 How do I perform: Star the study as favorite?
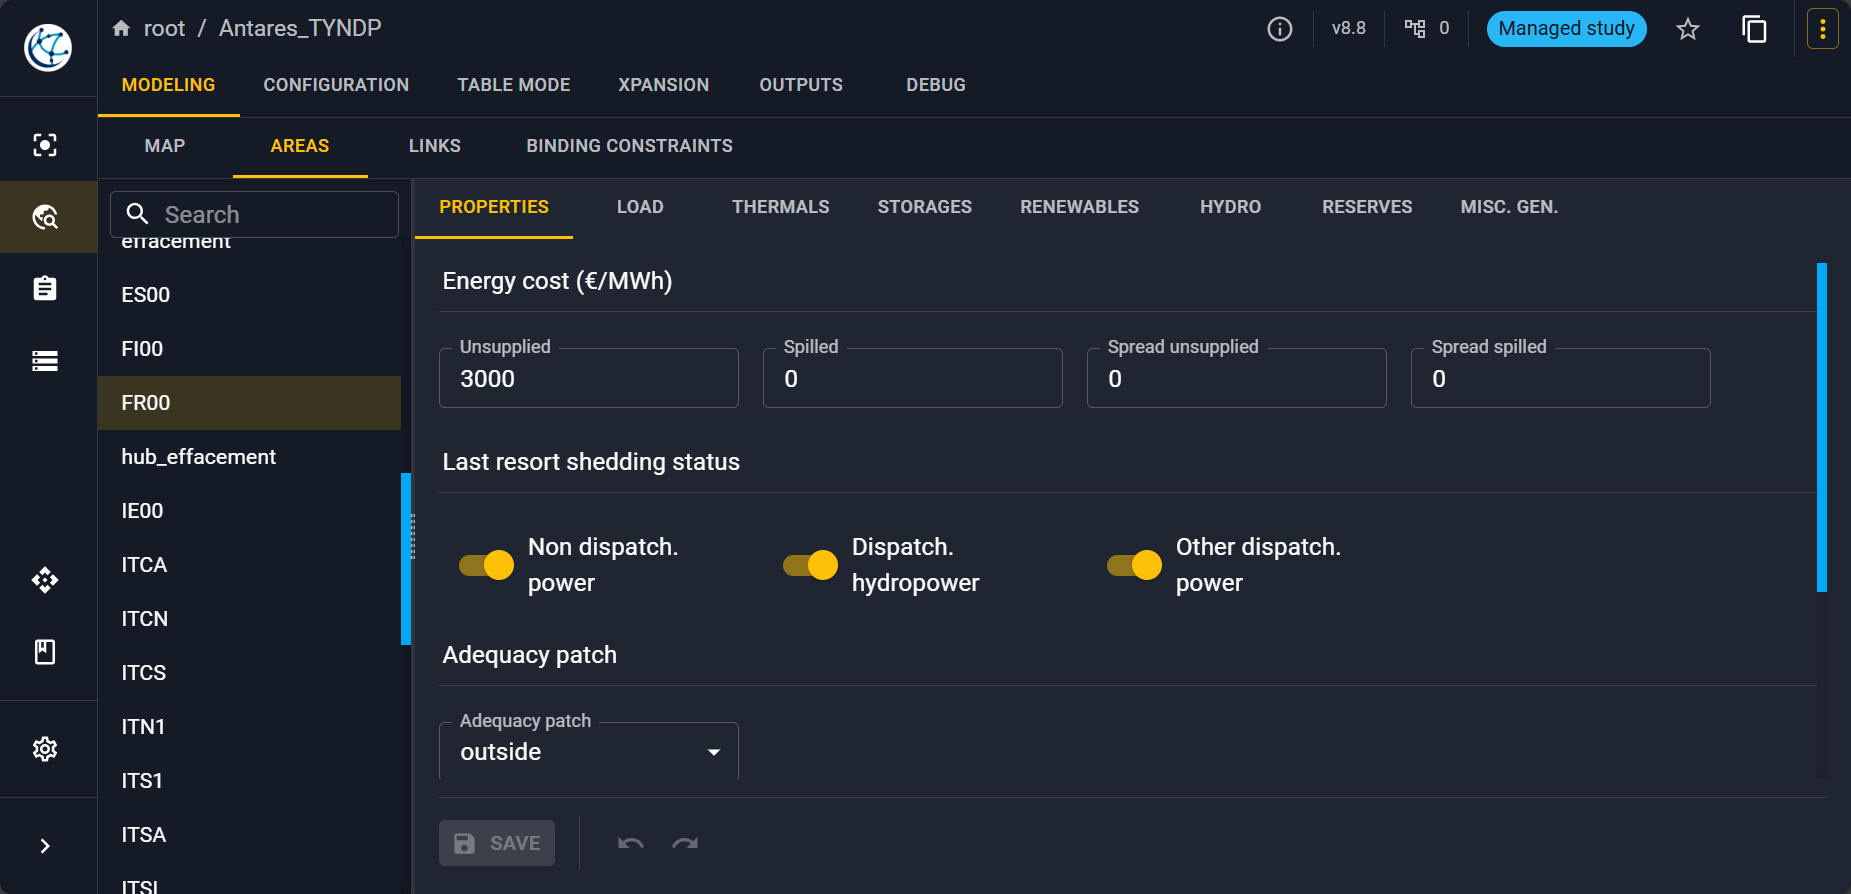(1688, 29)
